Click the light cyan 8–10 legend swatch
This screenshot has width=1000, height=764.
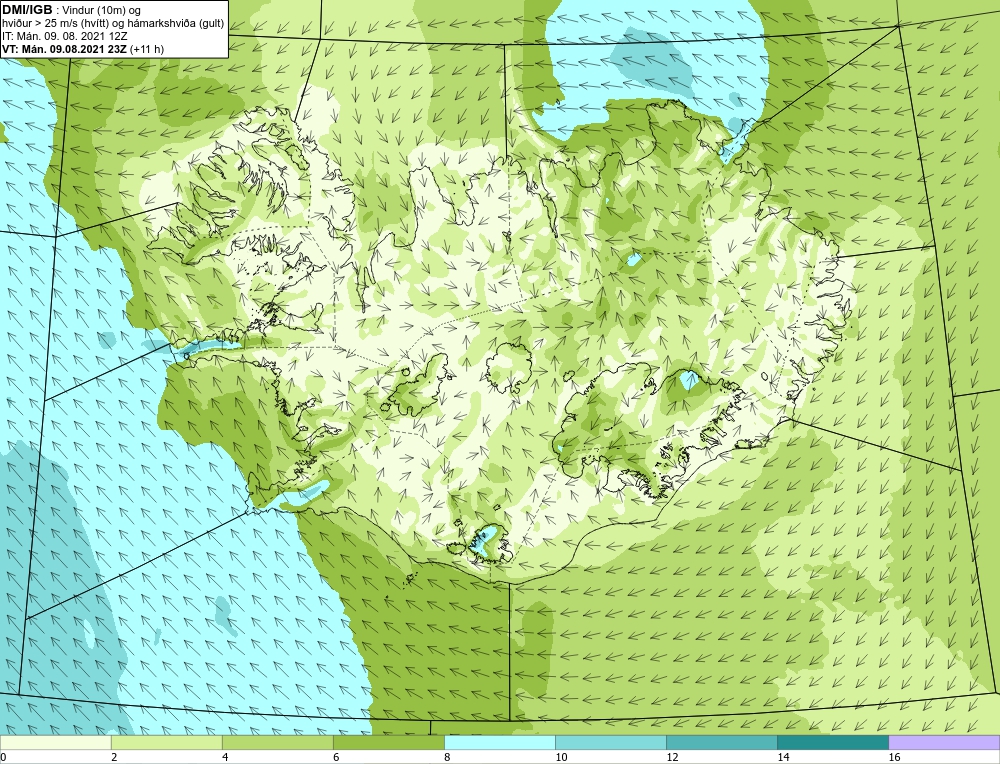499,743
